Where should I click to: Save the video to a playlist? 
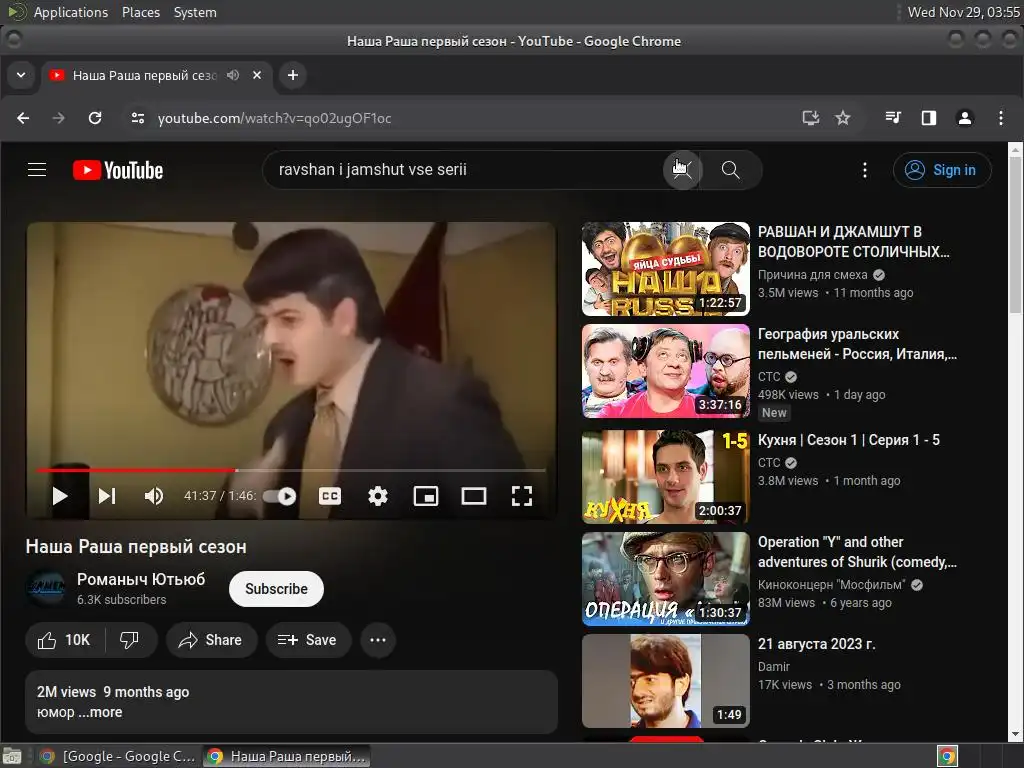click(308, 640)
